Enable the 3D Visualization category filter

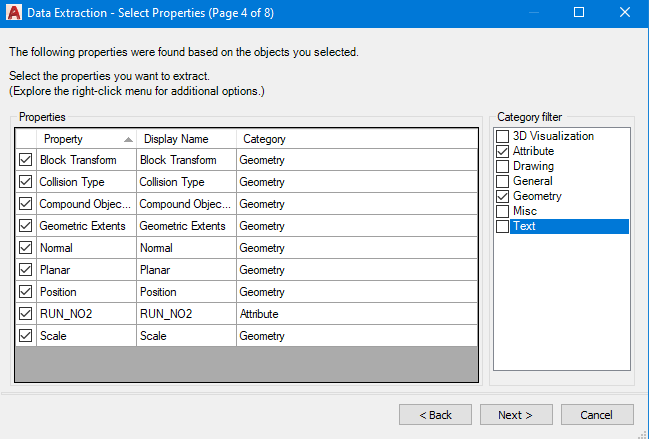[502, 136]
